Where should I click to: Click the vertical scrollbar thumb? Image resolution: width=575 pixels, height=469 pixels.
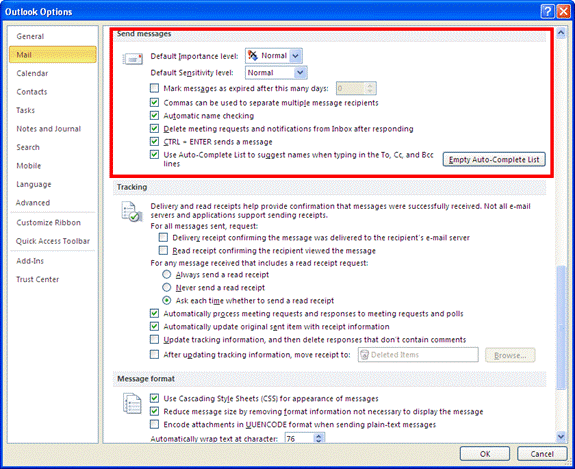coord(561,327)
